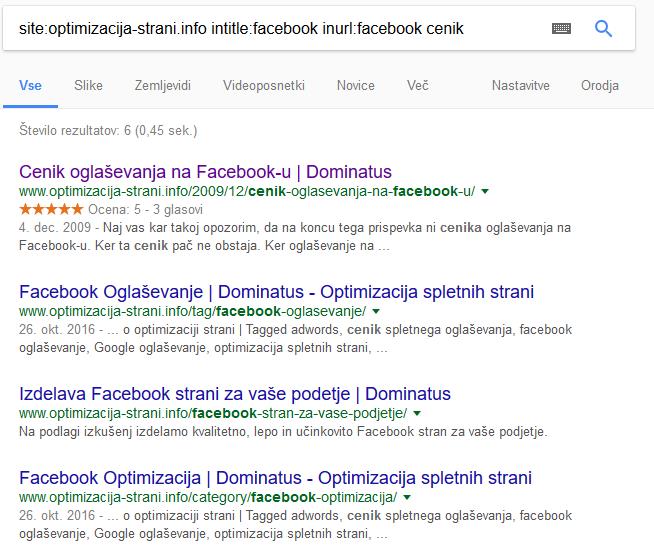
Task: Click the five-star rating icons
Action: click(51, 209)
